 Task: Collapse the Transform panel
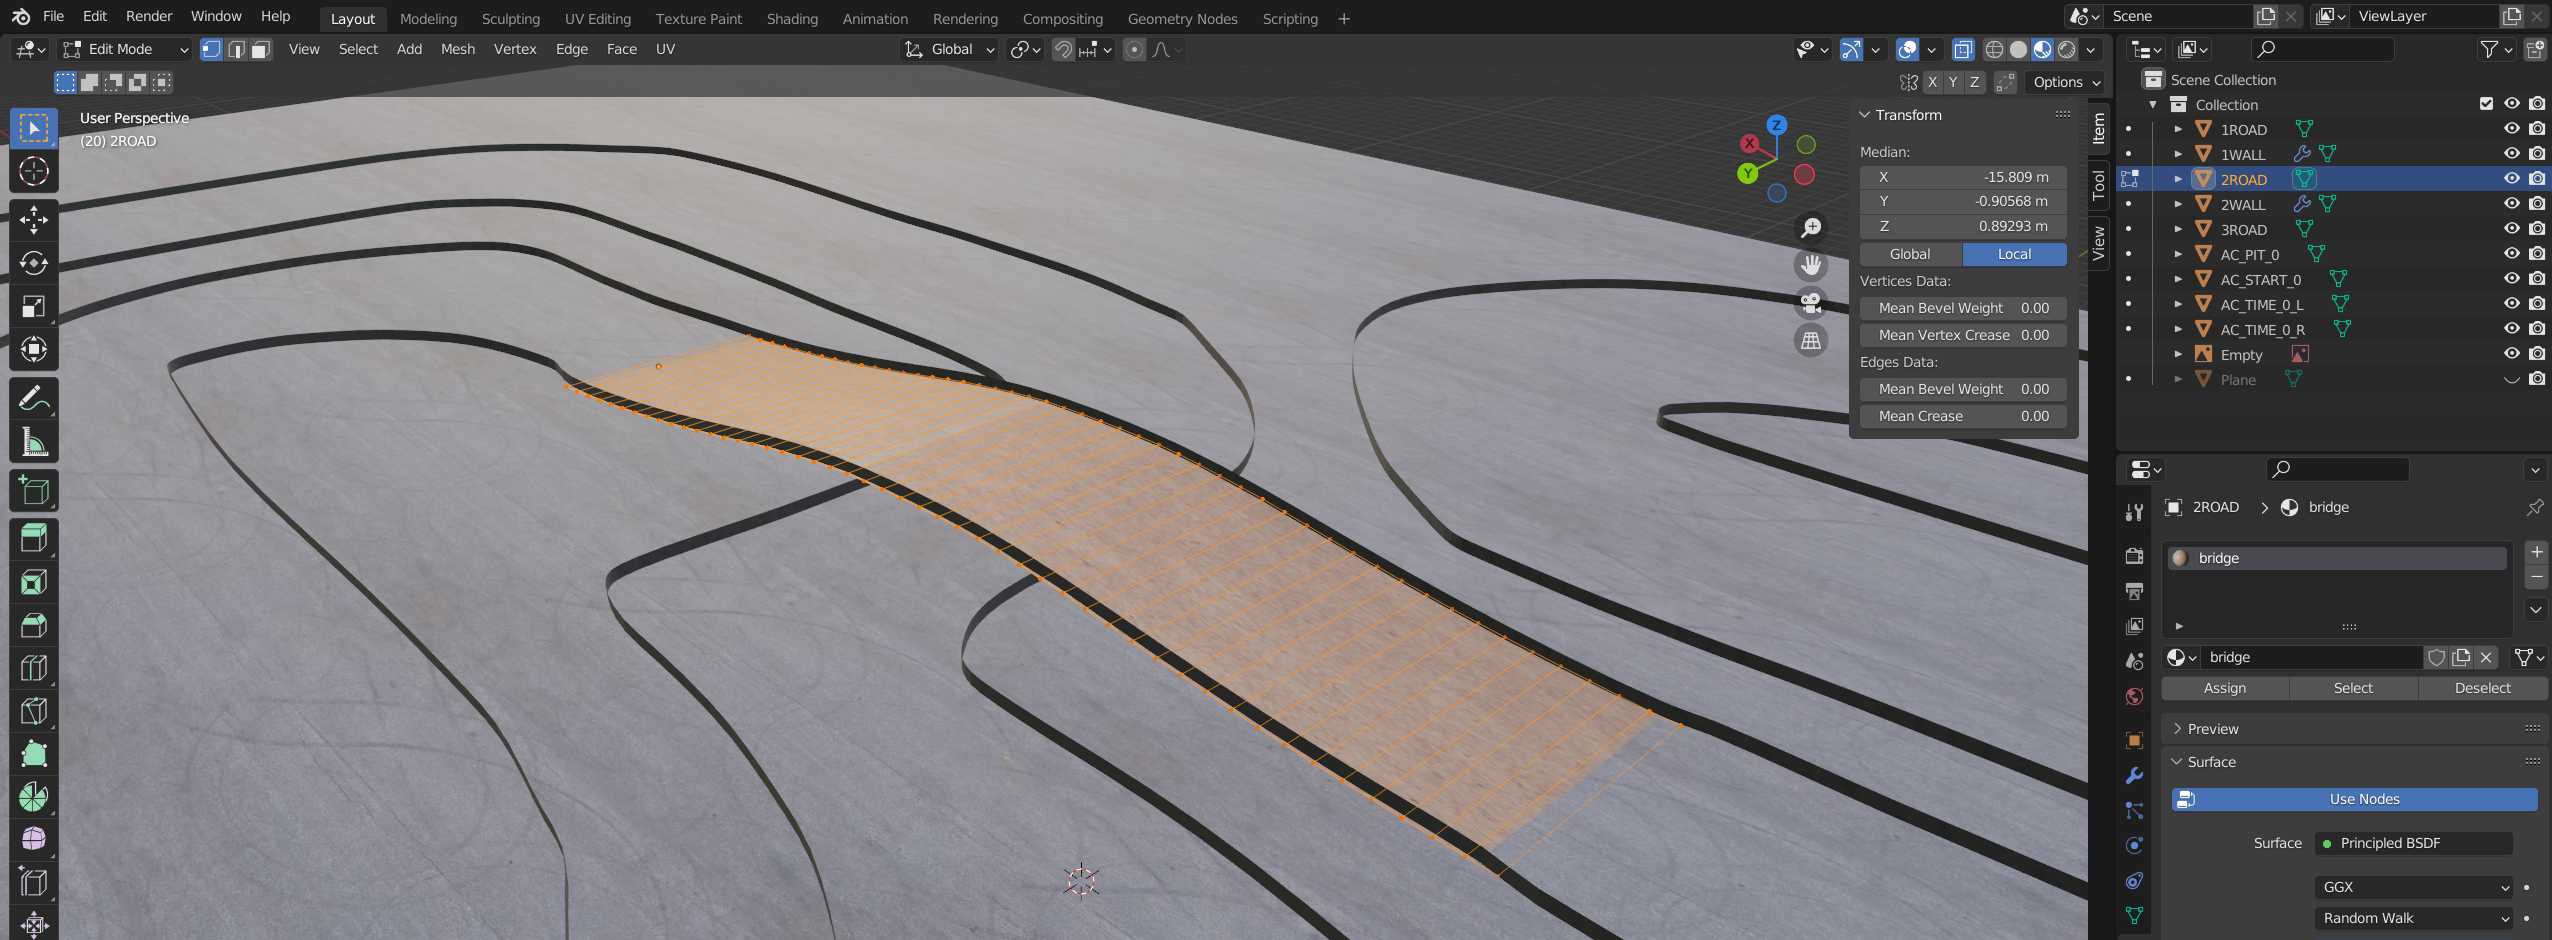pos(1864,115)
